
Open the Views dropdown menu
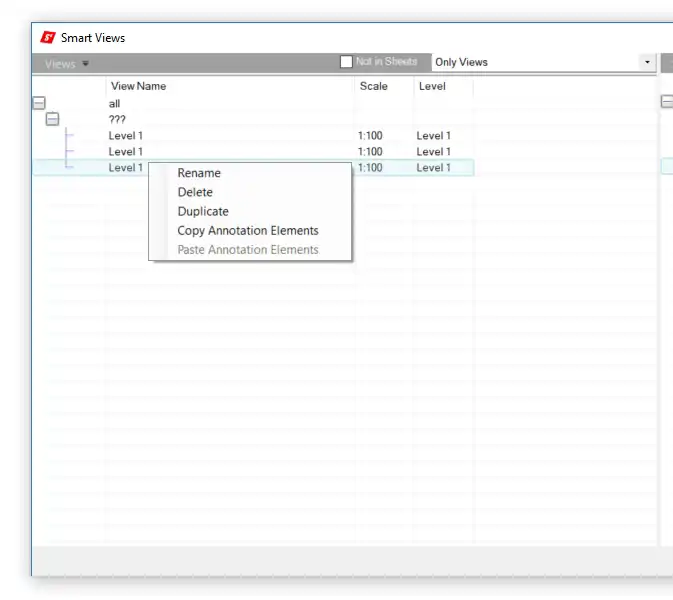coord(67,64)
